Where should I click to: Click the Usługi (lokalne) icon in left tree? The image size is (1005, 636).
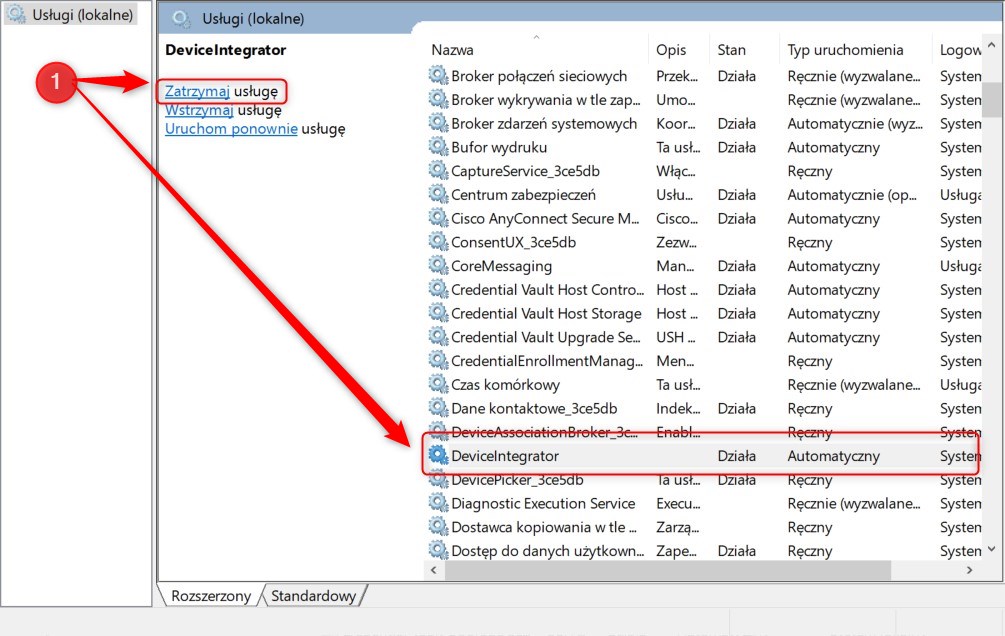coord(16,14)
